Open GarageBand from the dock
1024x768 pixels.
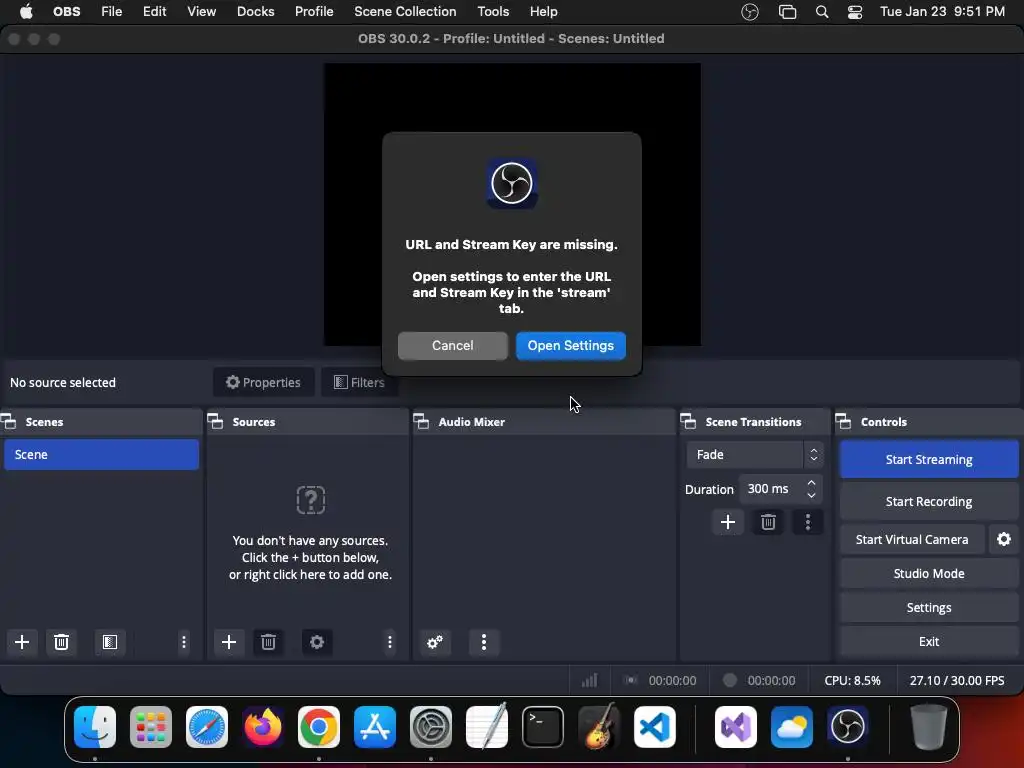(x=599, y=727)
